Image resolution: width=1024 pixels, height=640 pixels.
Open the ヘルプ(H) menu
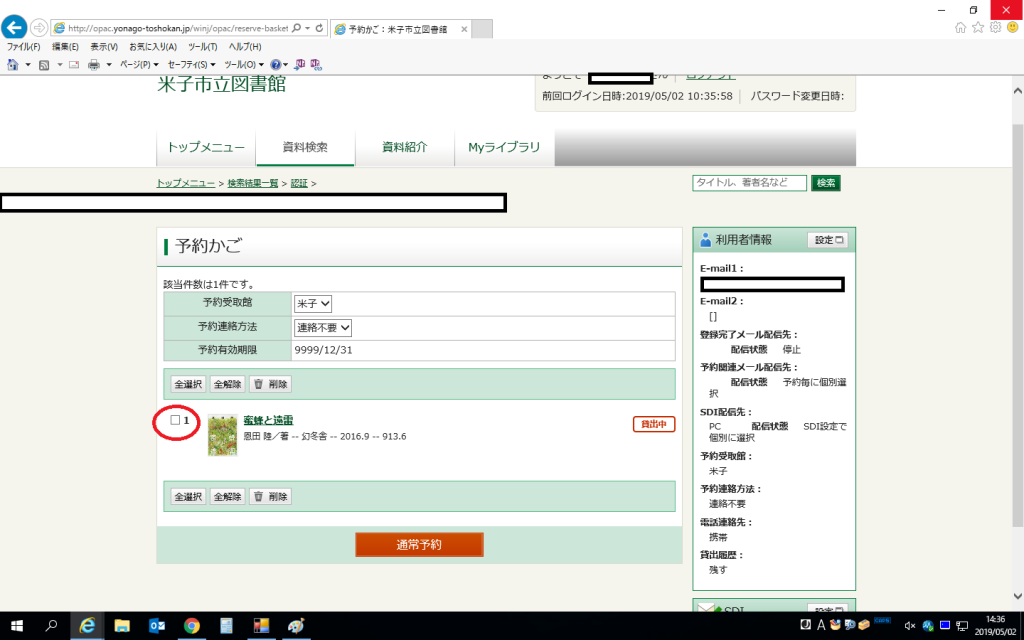click(245, 47)
